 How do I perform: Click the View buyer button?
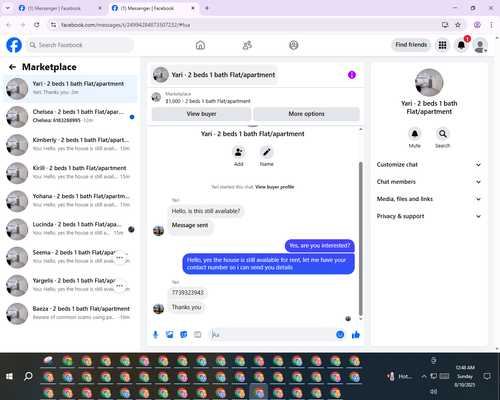click(x=201, y=114)
